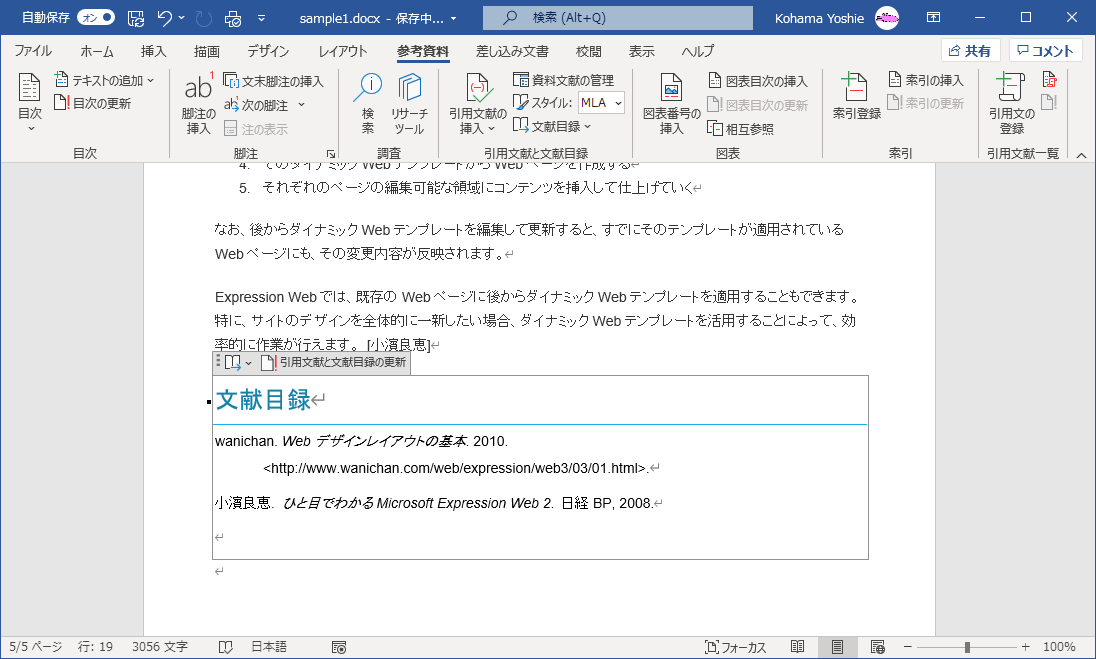Switch to the デザイン tab
The height and width of the screenshot is (659, 1096).
point(268,51)
